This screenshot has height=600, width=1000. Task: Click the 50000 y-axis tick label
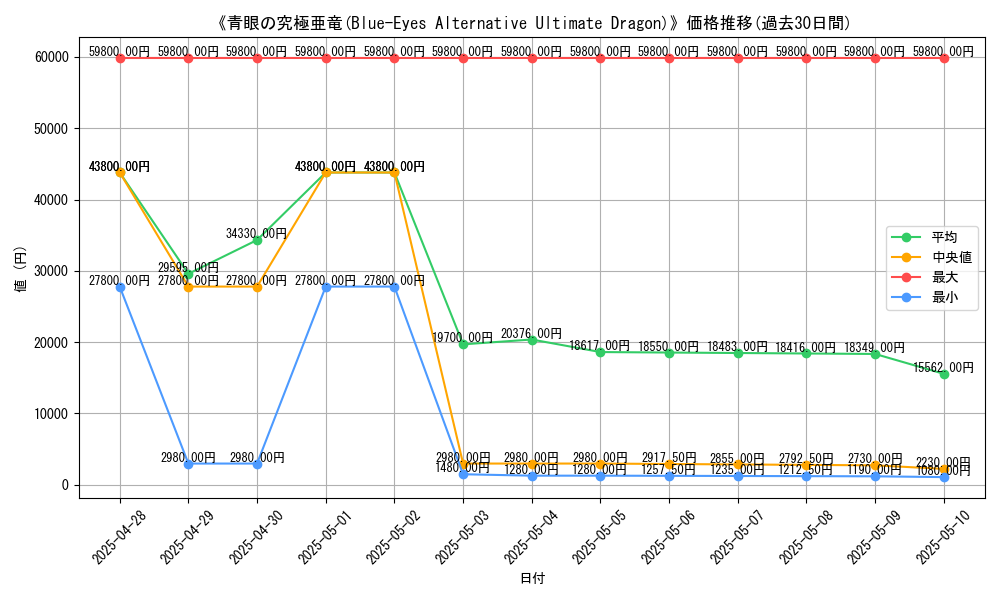click(x=52, y=129)
